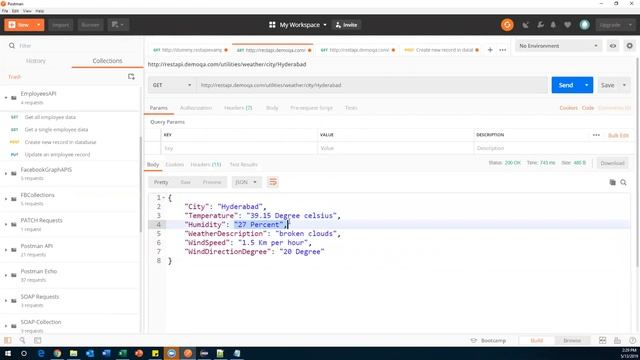
Task: Open the response Cookies tab
Action: coord(175,164)
